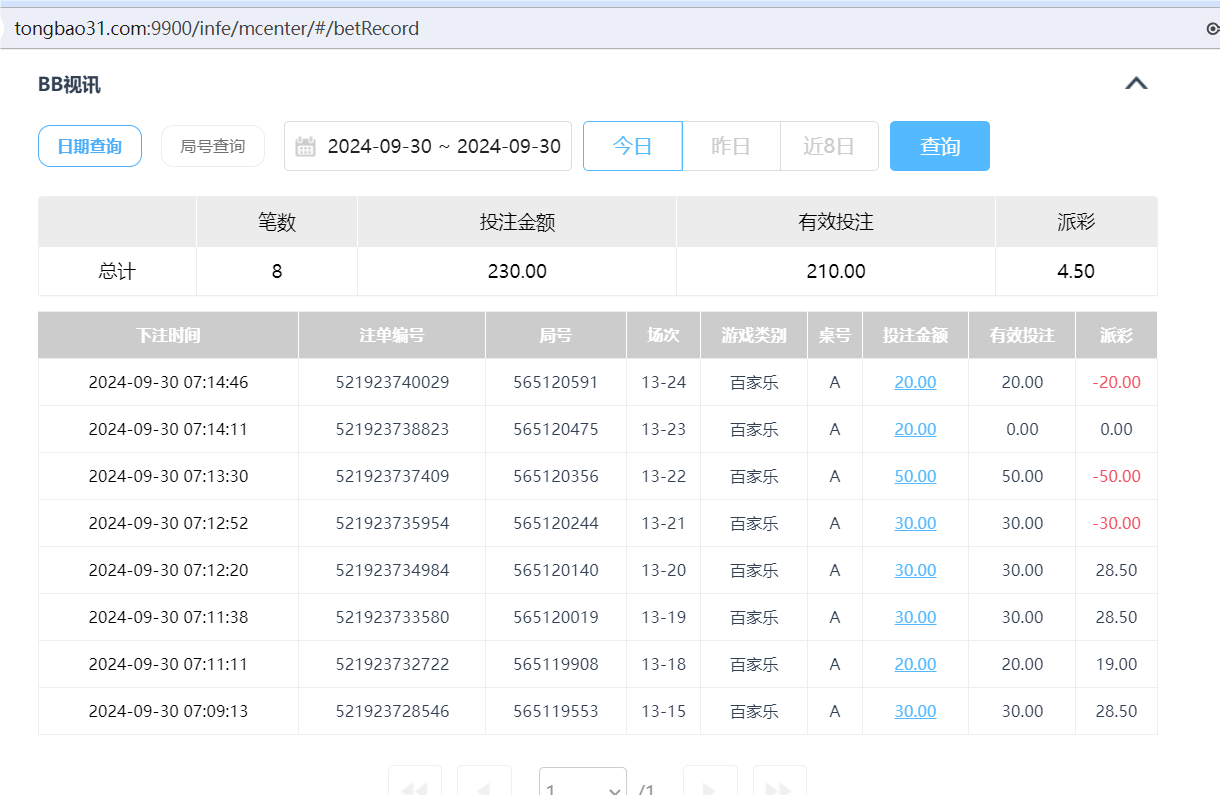Viewport: 1220px width, 795px height.
Task: Open the page number dropdown
Action: click(x=582, y=786)
